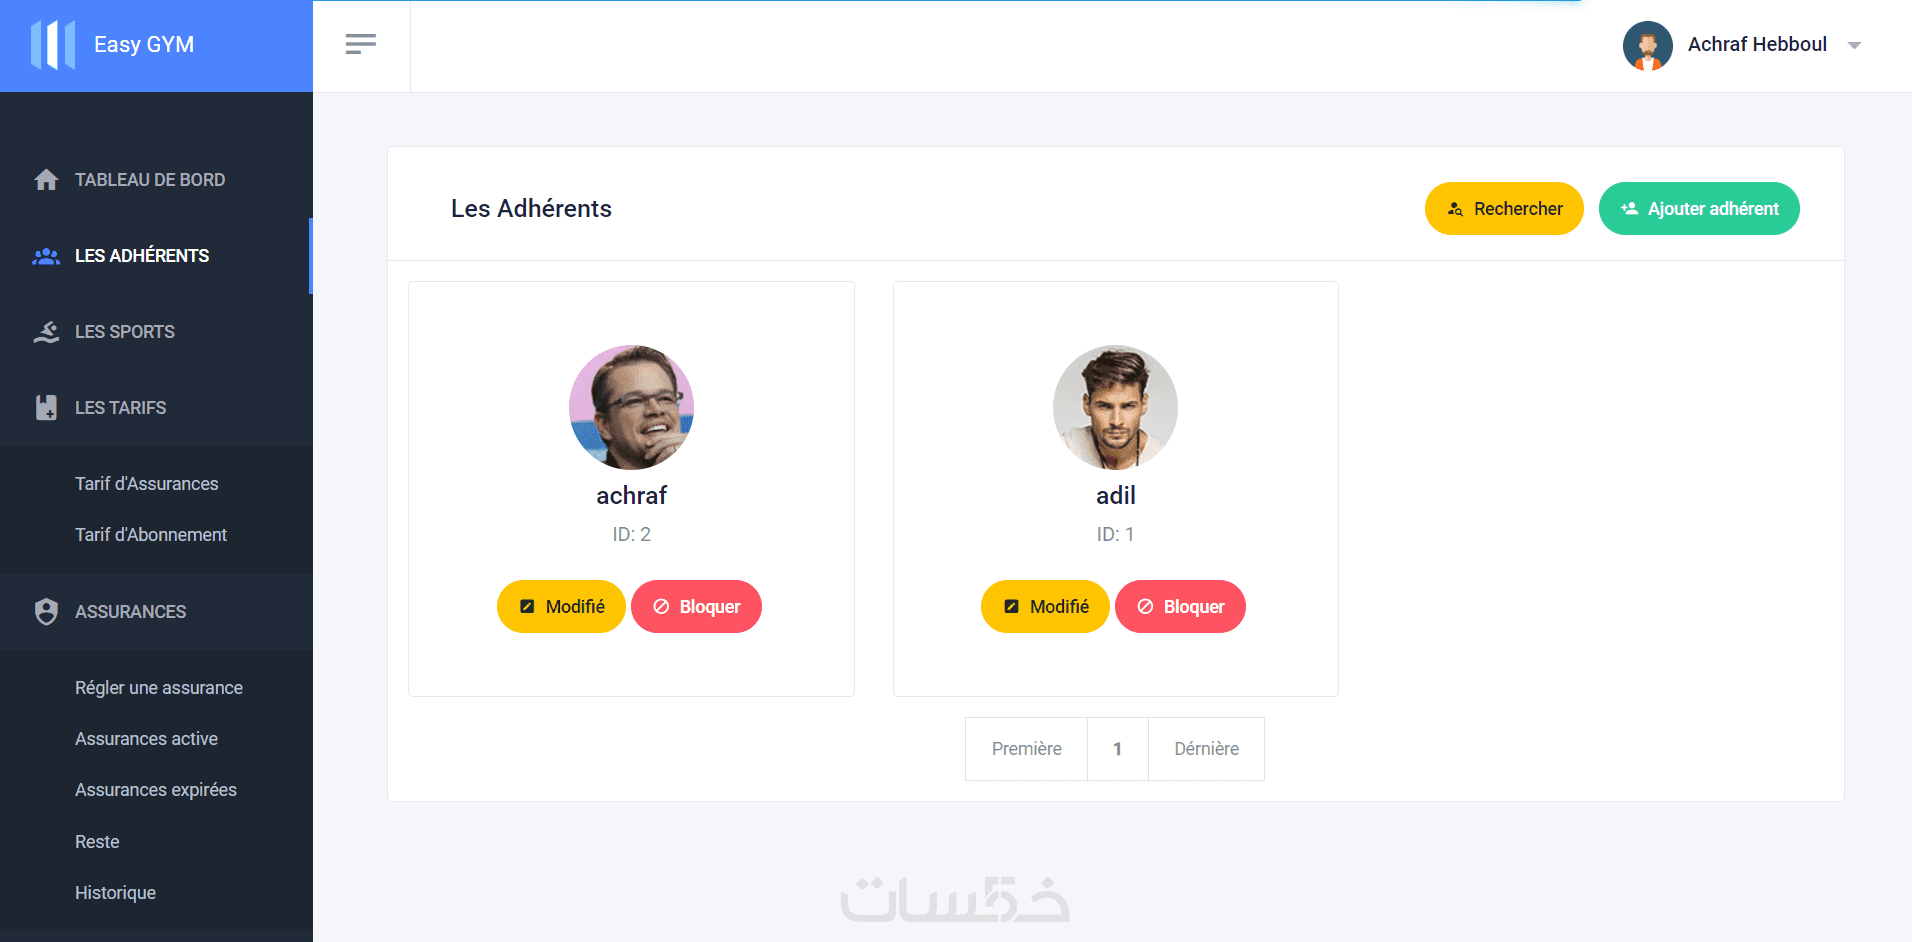The height and width of the screenshot is (942, 1912).
Task: Click the hamburger menu icon in header
Action: point(361,44)
